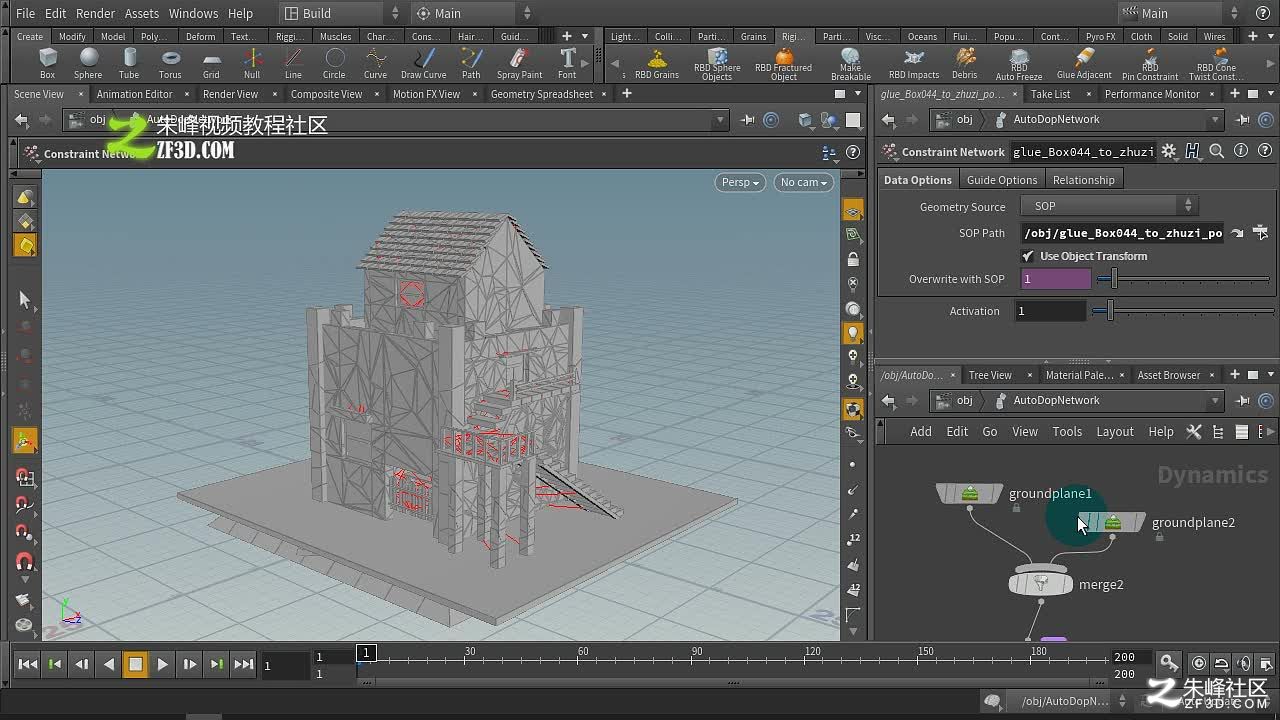
Task: Select the Grid shelf tool
Action: 211,63
